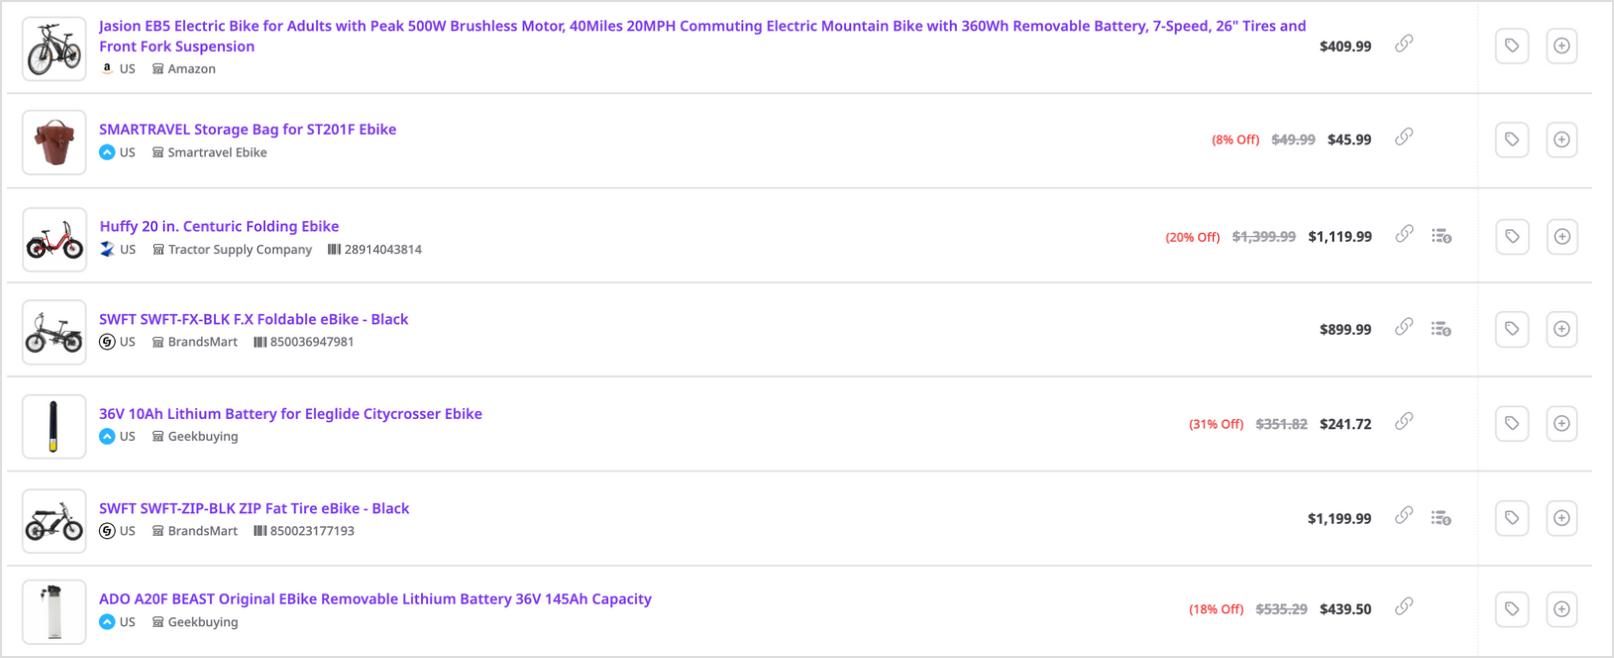The height and width of the screenshot is (658, 1614).
Task: Open details list icon for Huffy Centuric row
Action: (1441, 236)
